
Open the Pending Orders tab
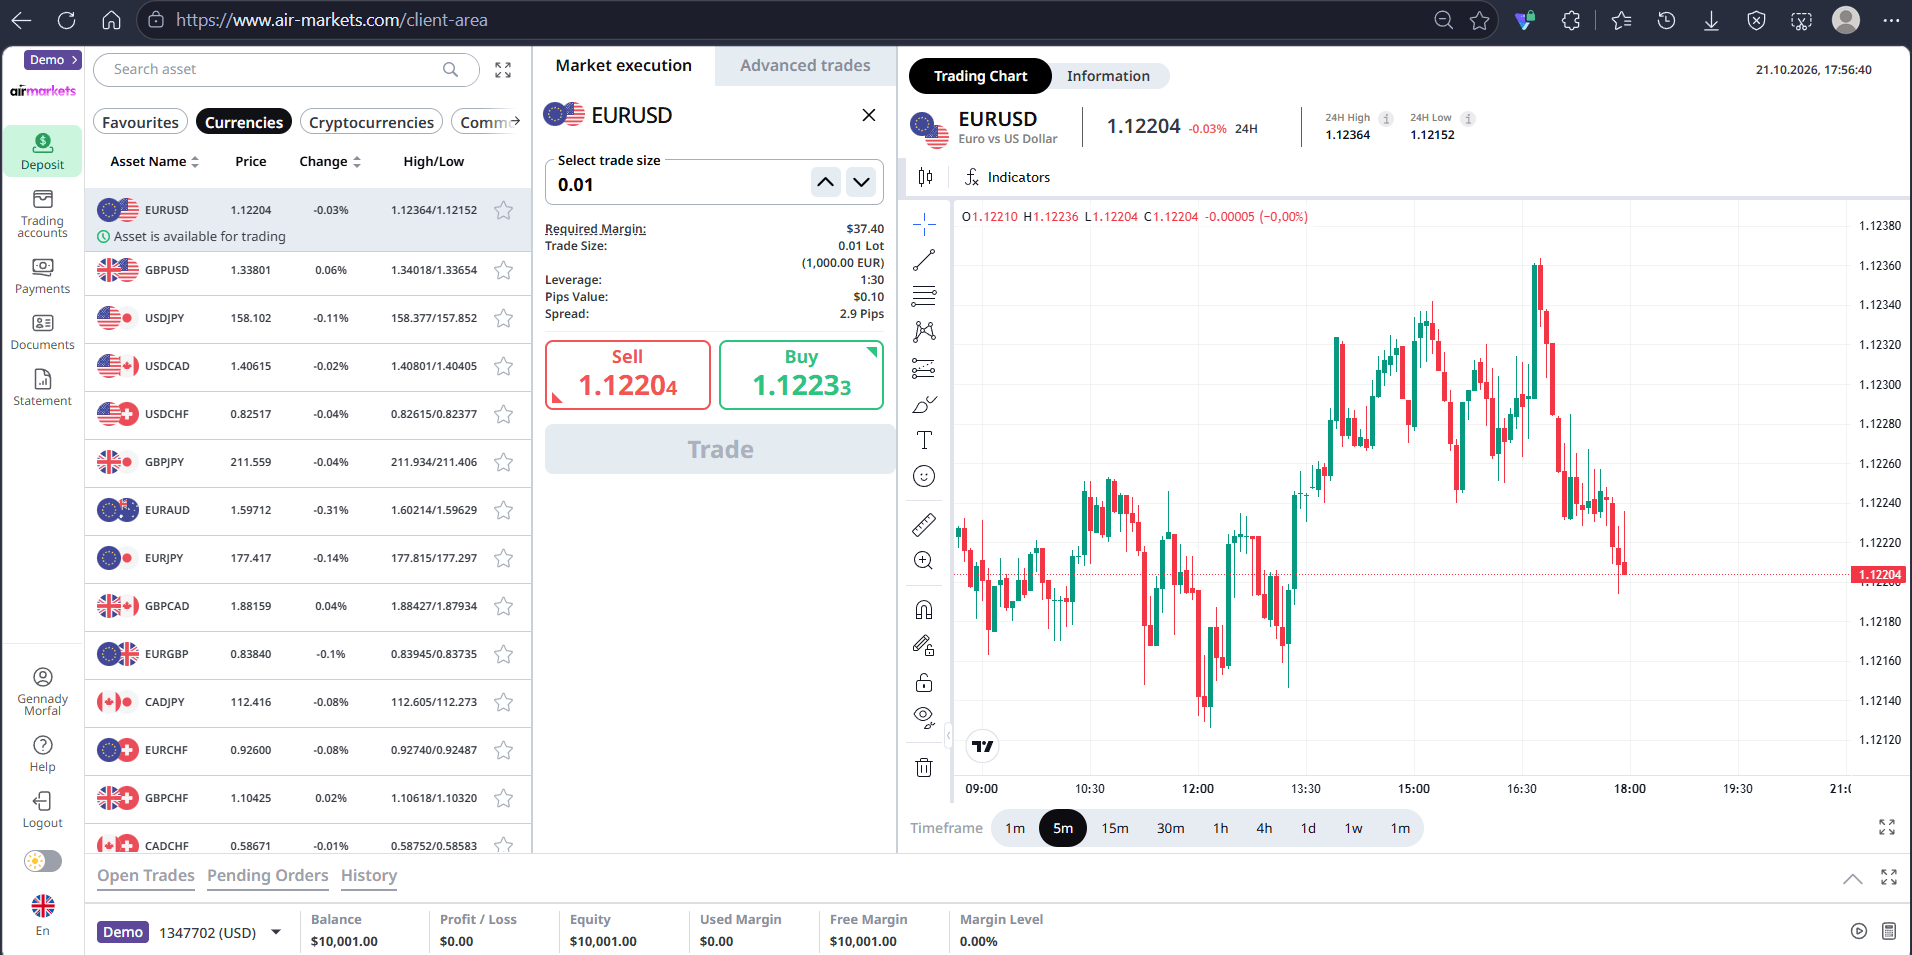click(267, 875)
